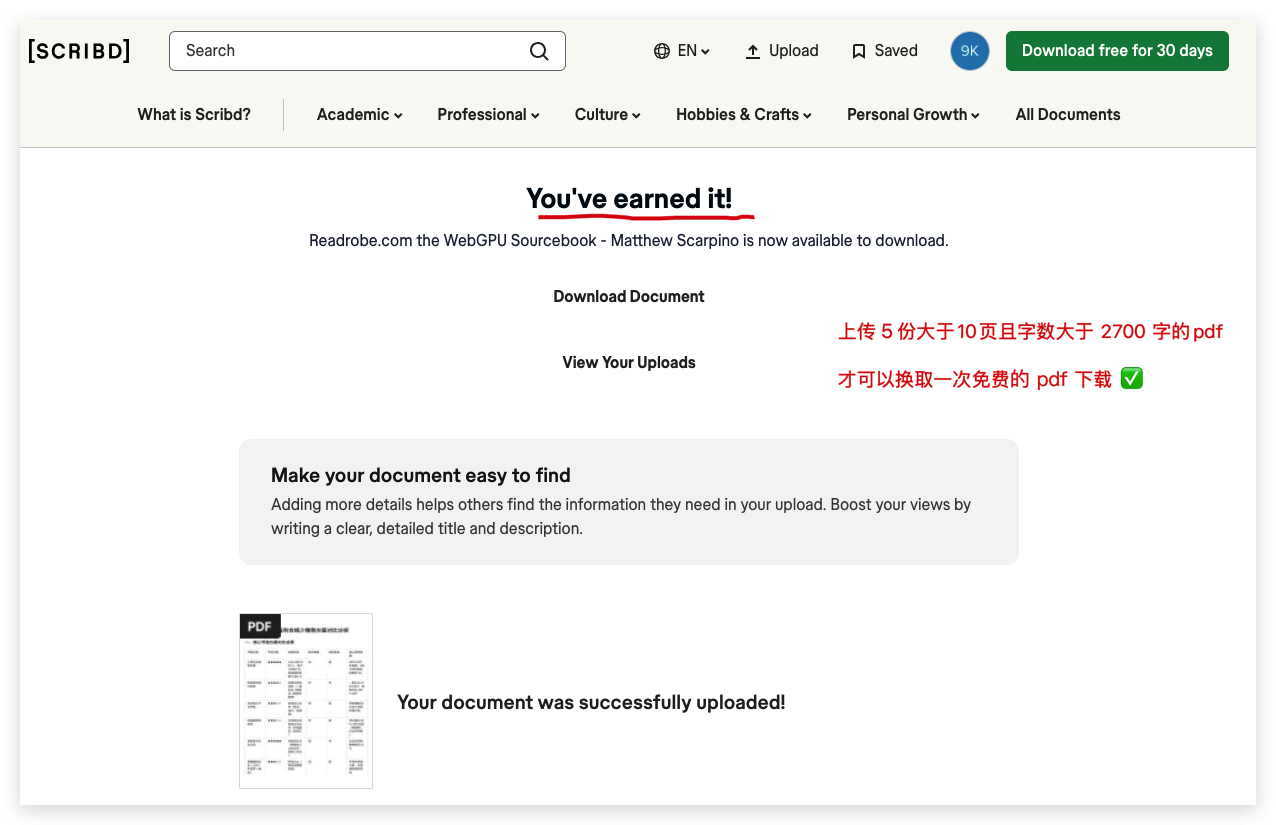Screen dimensions: 1276x825
Task: Expand the Academic menu
Action: pos(360,115)
